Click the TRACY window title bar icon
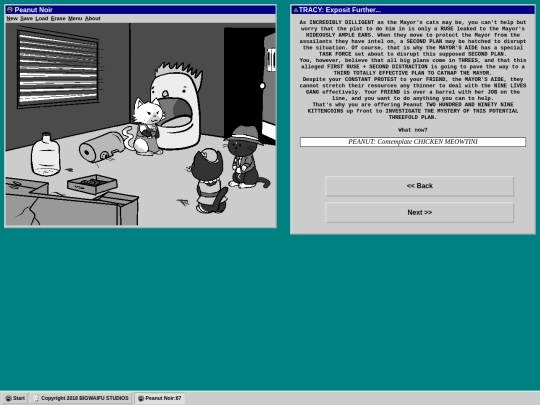This screenshot has height=405, width=540. click(295, 10)
